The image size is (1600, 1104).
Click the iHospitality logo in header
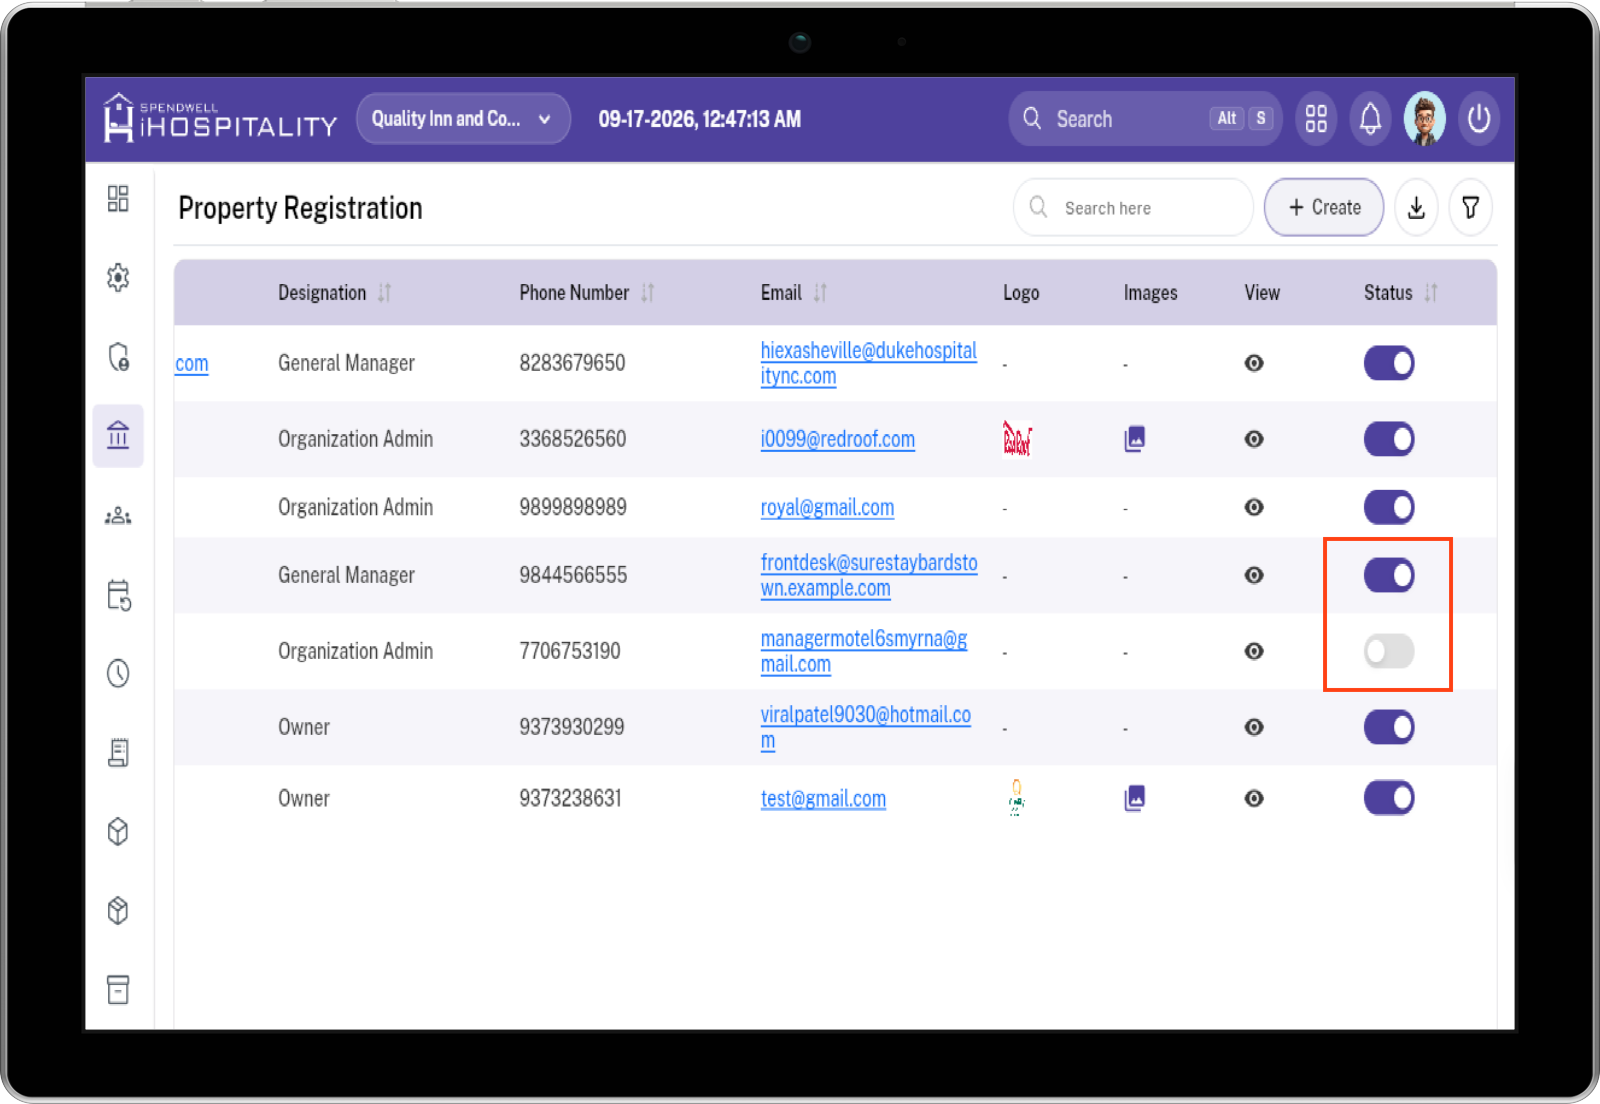click(x=220, y=118)
